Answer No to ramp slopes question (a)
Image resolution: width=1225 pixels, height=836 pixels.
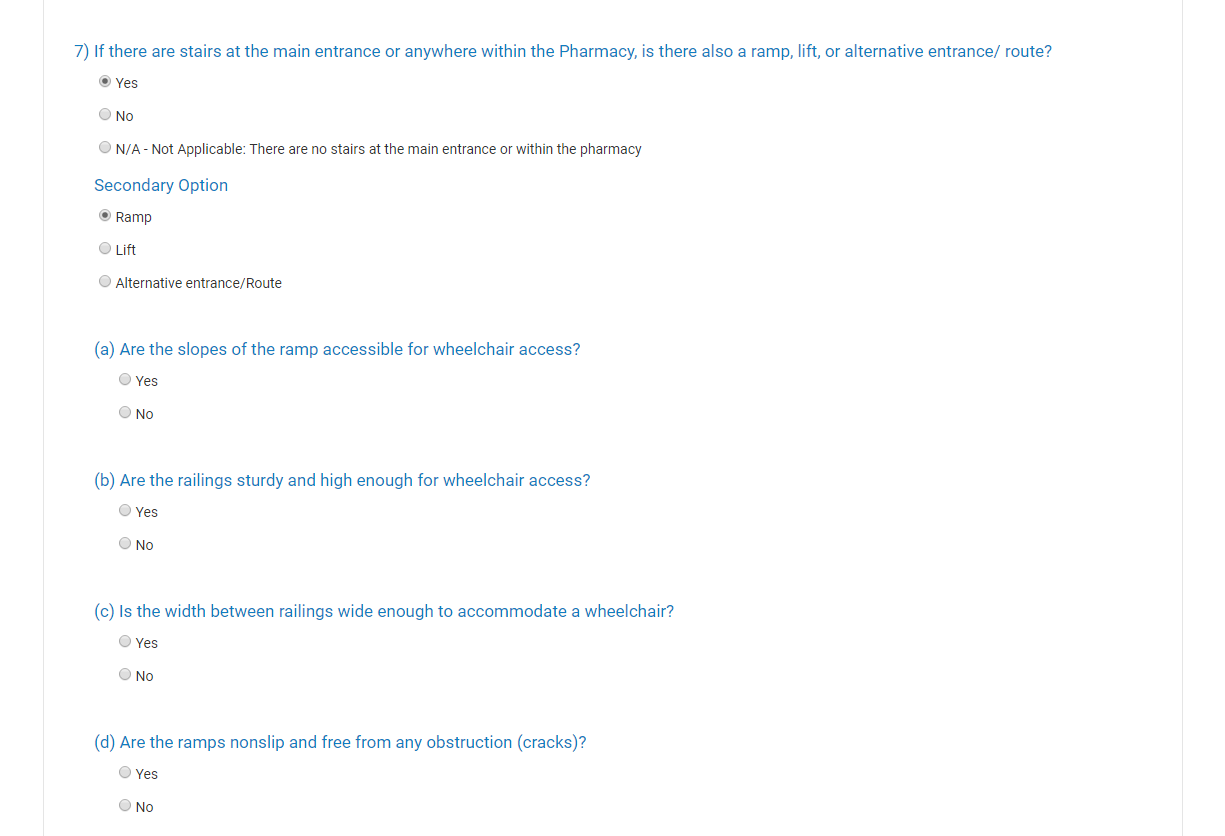(125, 413)
